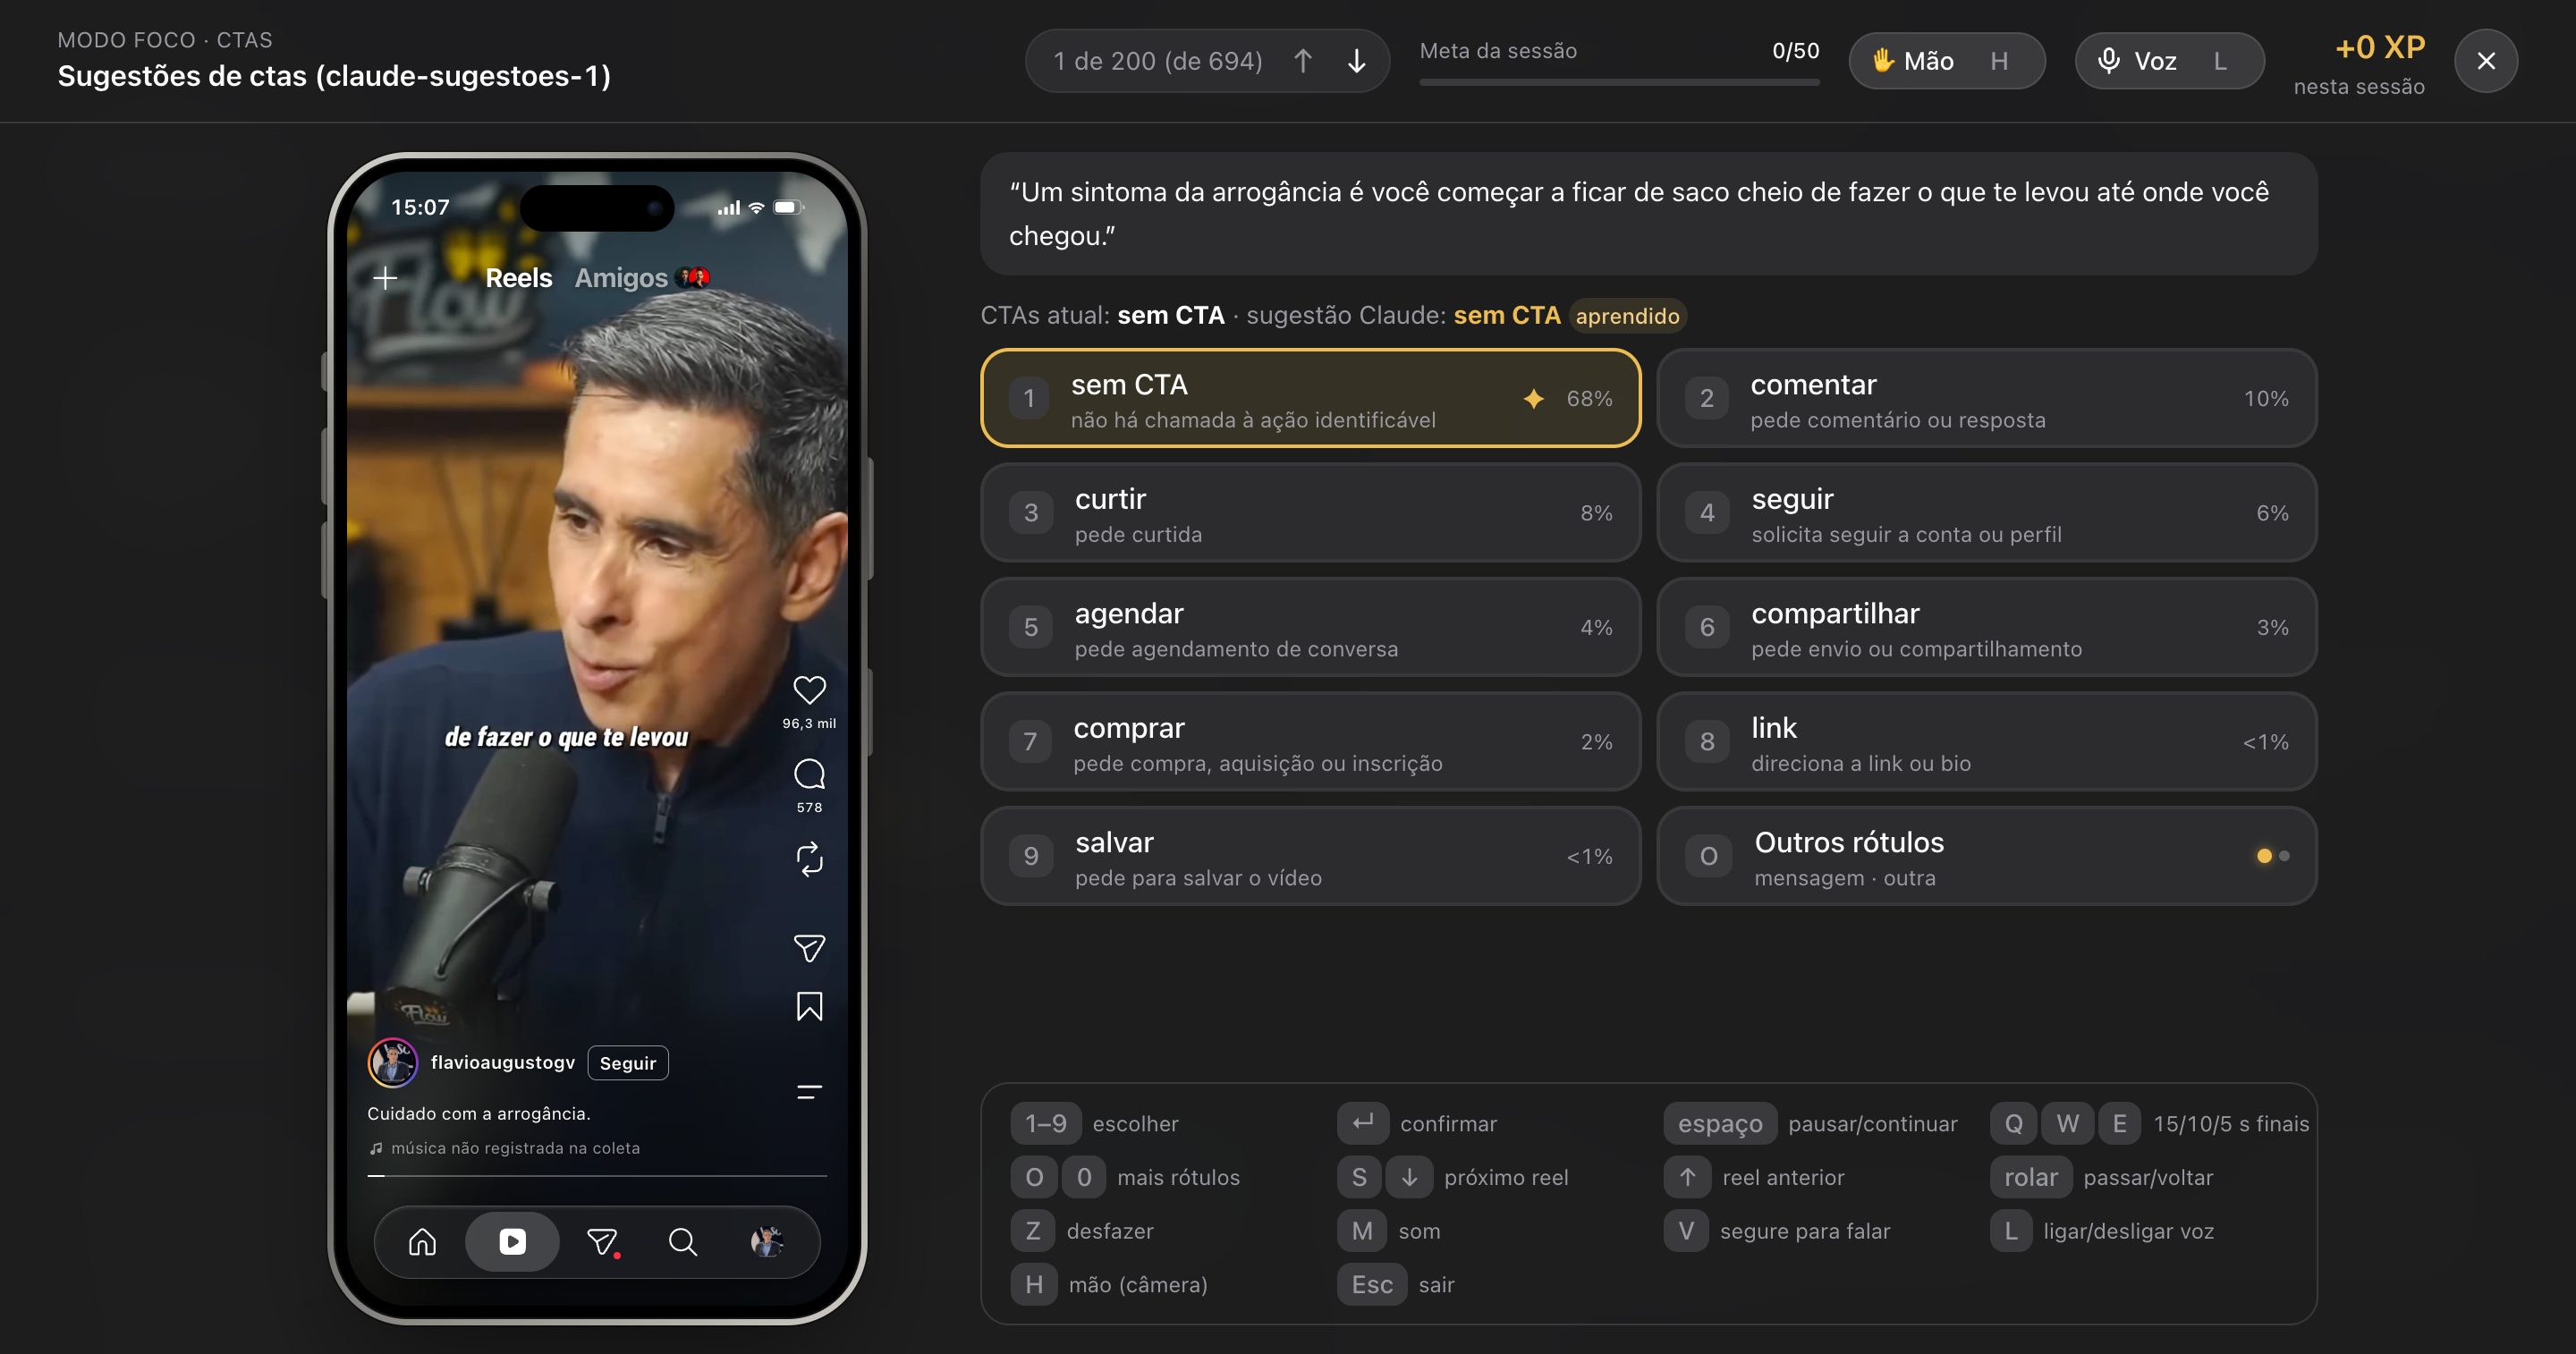Pick the 'agendar' label option
The height and width of the screenshot is (1354, 2576).
tap(1310, 627)
